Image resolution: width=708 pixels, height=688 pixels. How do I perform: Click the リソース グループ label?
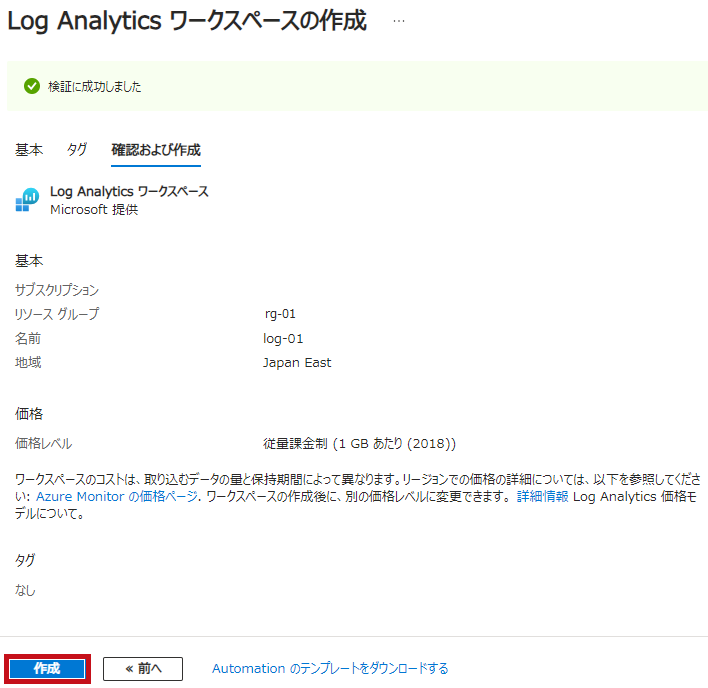click(x=56, y=314)
